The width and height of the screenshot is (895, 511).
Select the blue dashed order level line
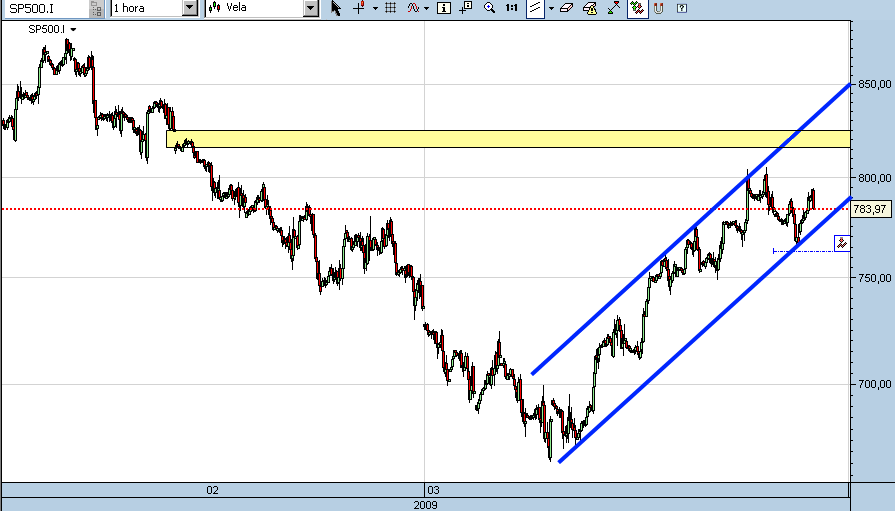(803, 251)
